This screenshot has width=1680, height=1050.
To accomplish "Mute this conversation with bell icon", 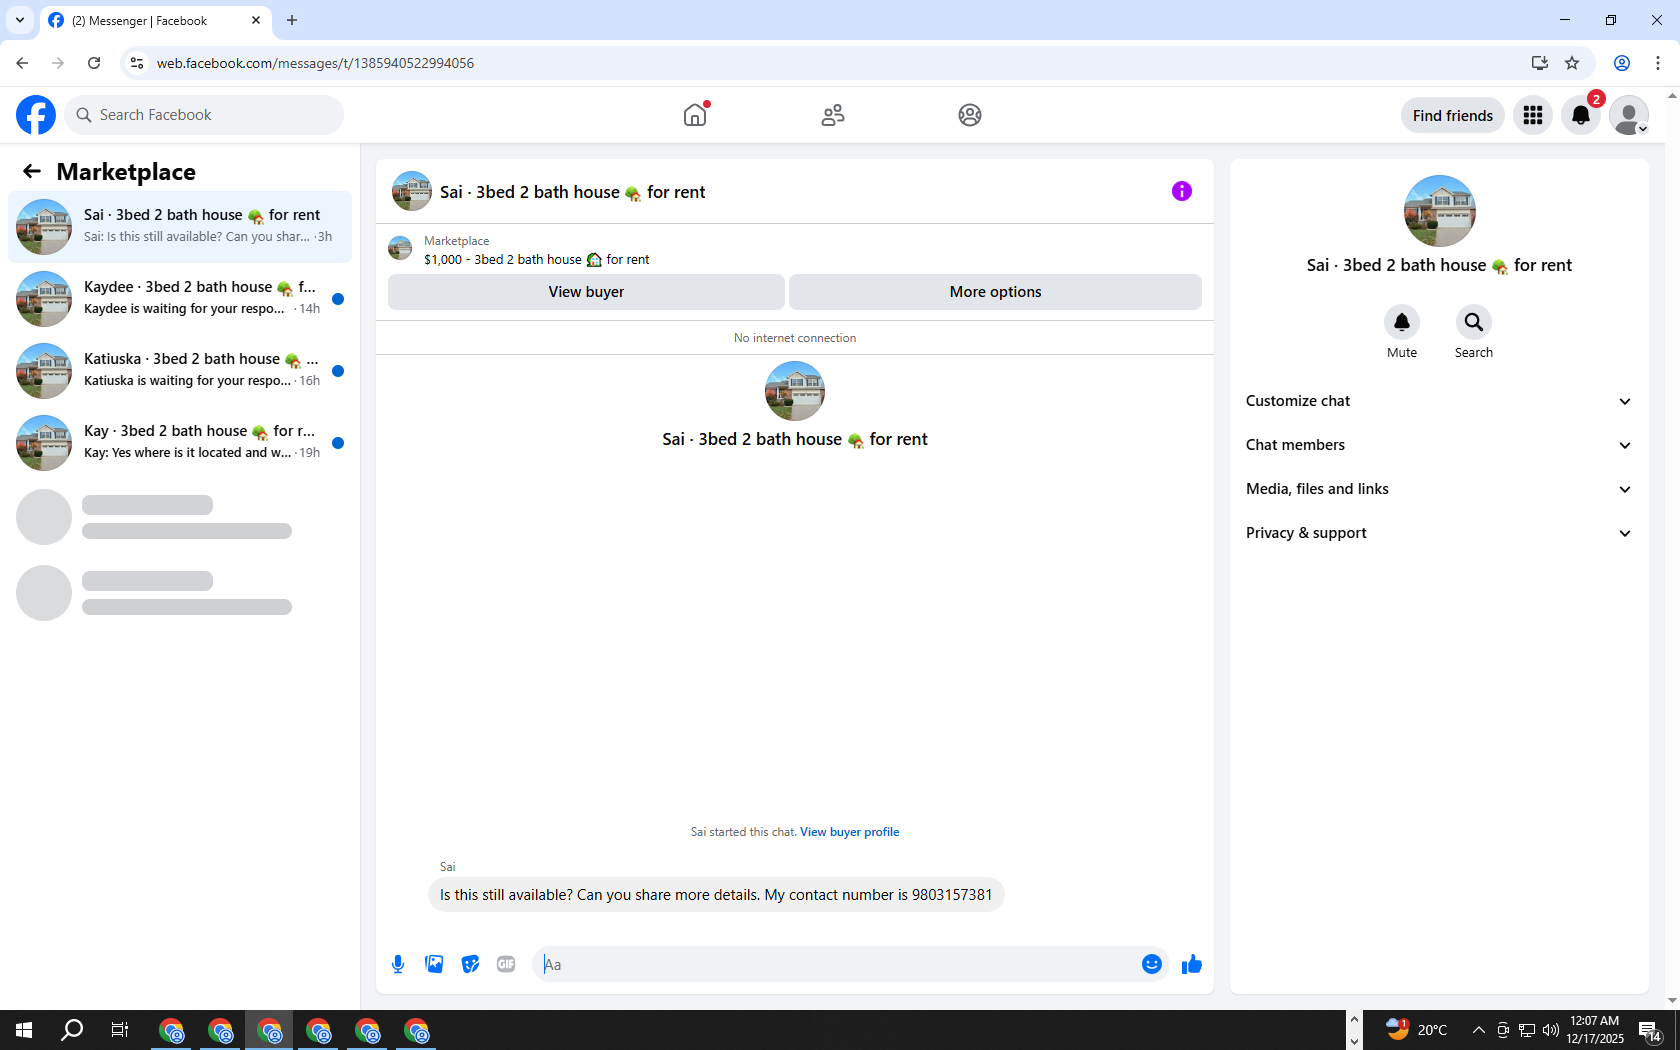I will point(1402,322).
